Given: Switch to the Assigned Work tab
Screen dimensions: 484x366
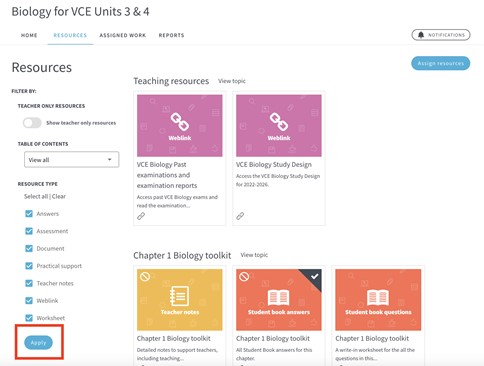Looking at the screenshot, I should coord(123,35).
